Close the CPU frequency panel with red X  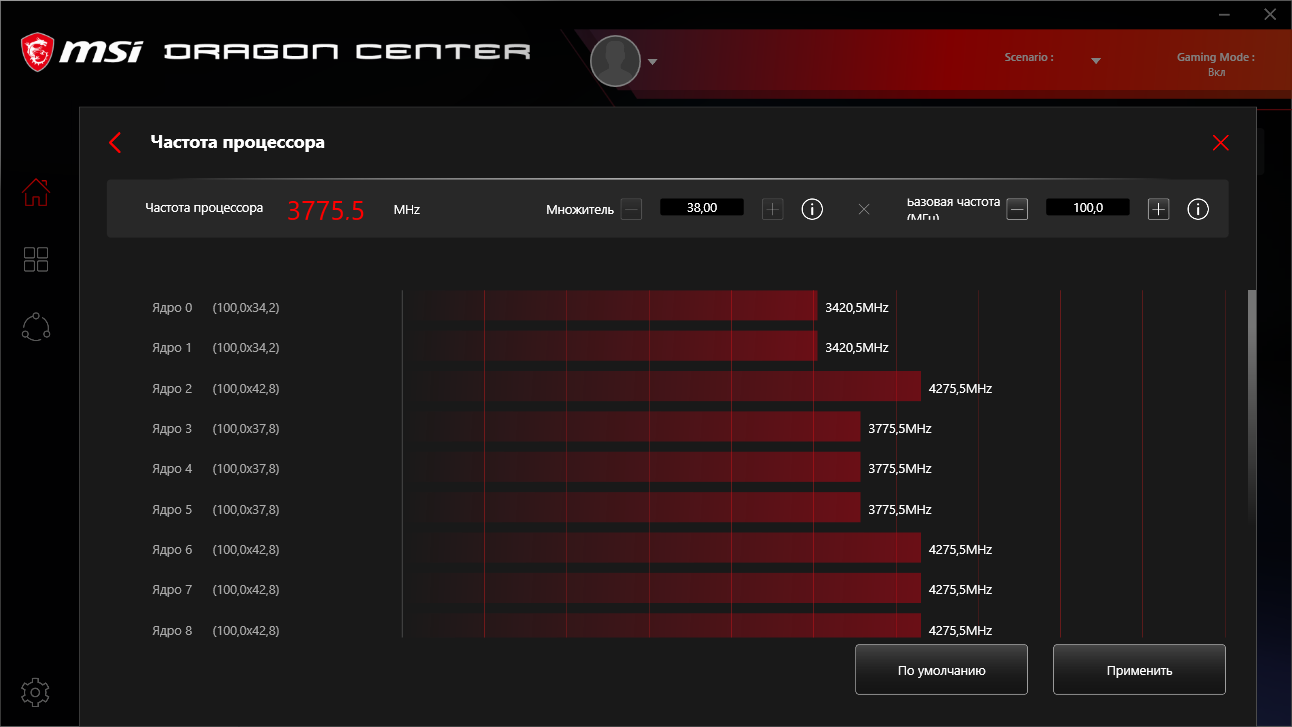(1220, 143)
